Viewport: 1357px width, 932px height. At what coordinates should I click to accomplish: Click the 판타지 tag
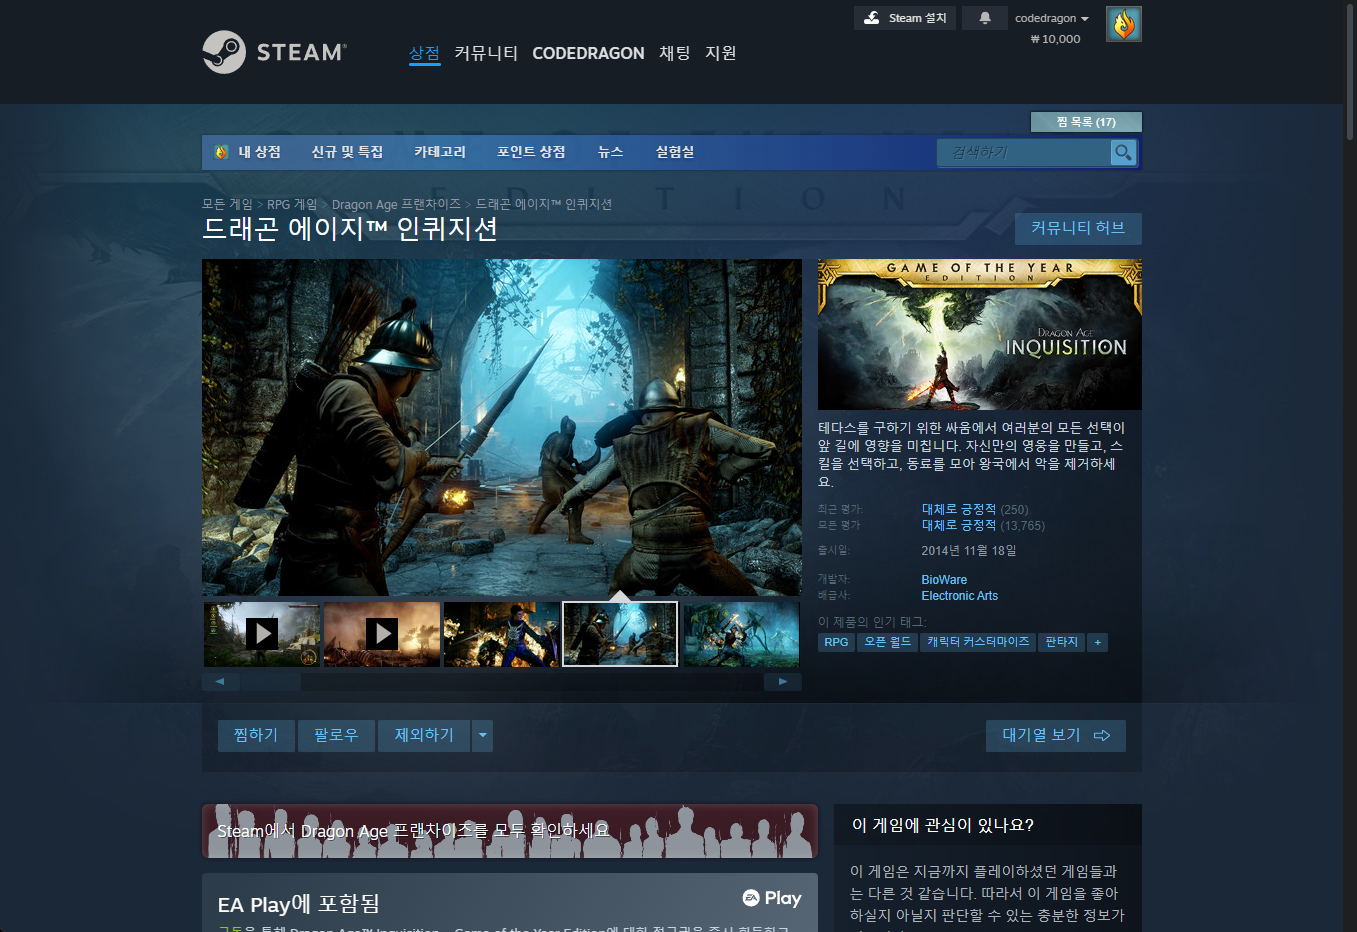pyautogui.click(x=1061, y=642)
